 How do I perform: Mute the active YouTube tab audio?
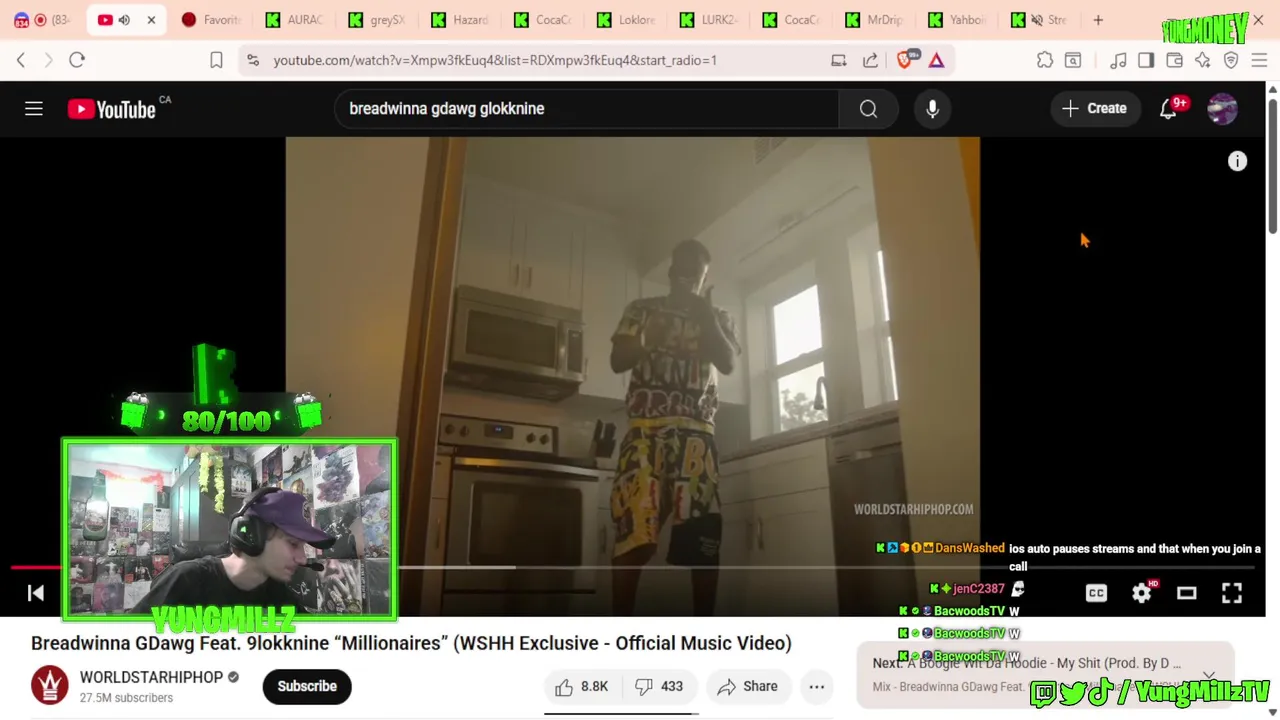125,20
